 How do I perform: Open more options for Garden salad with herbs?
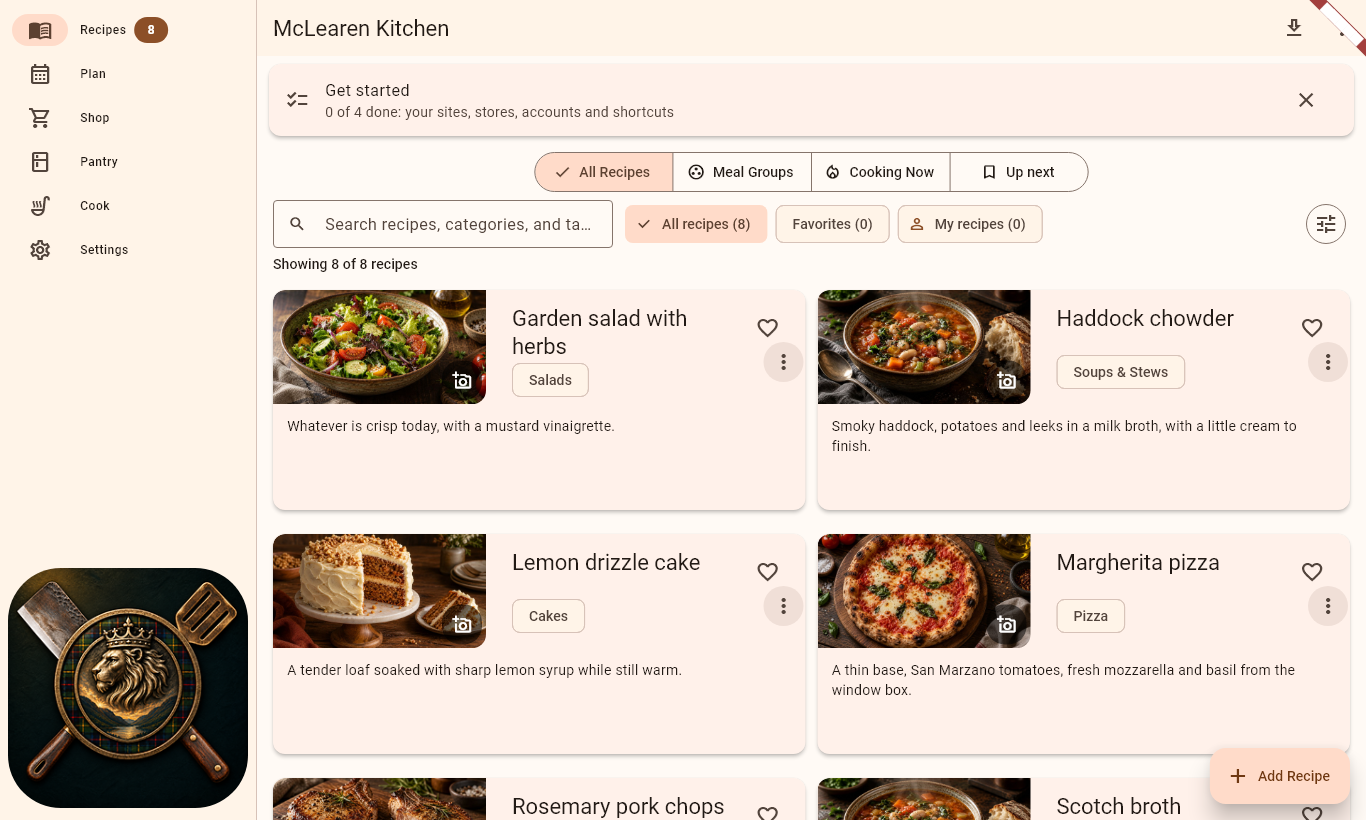tap(784, 362)
